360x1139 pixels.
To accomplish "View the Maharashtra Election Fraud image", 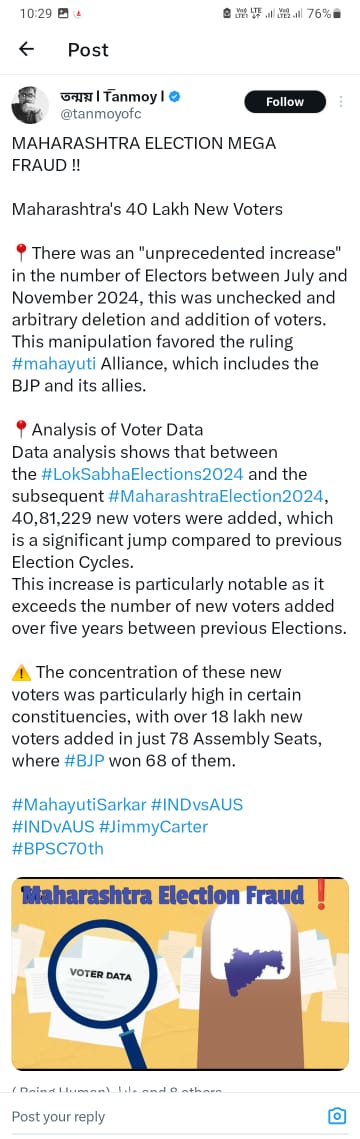I will (180, 973).
